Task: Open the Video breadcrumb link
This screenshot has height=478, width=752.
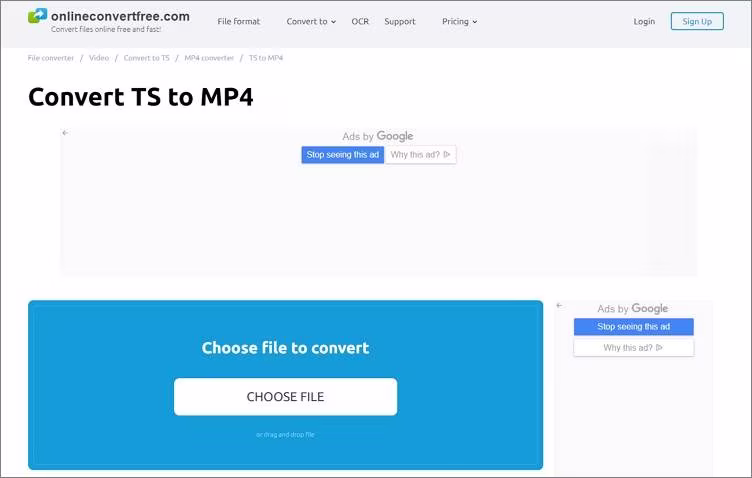Action: click(x=99, y=58)
